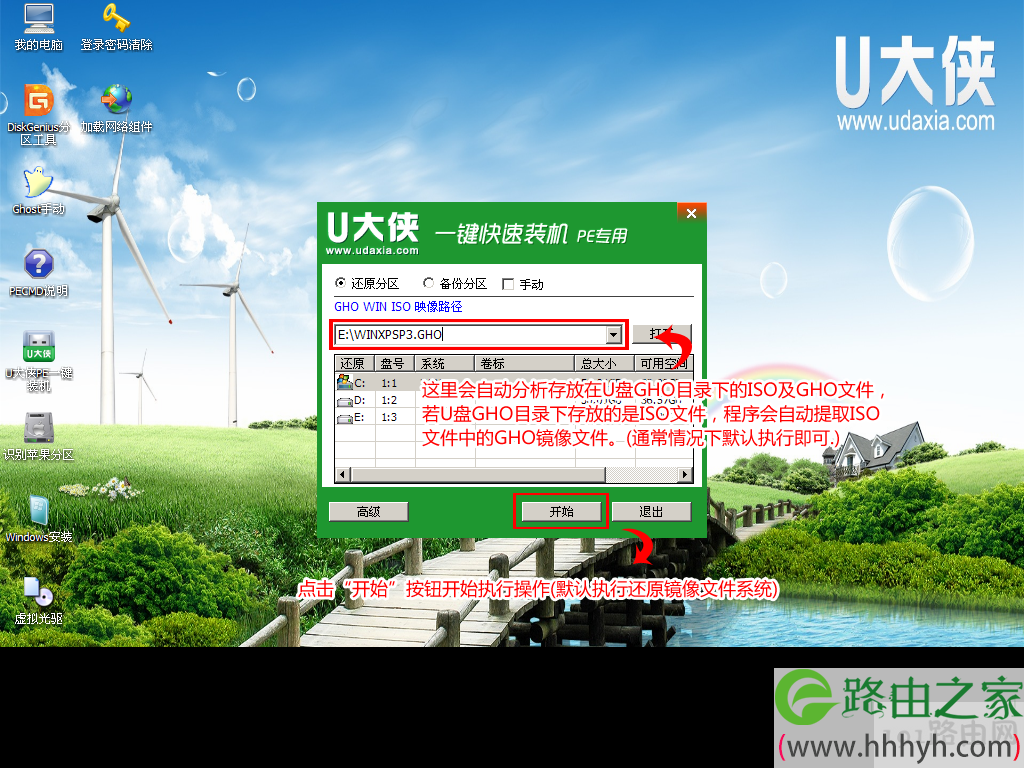Click the GHO WIN ISO 映像路径 label
This screenshot has width=1024, height=768.
pos(398,306)
